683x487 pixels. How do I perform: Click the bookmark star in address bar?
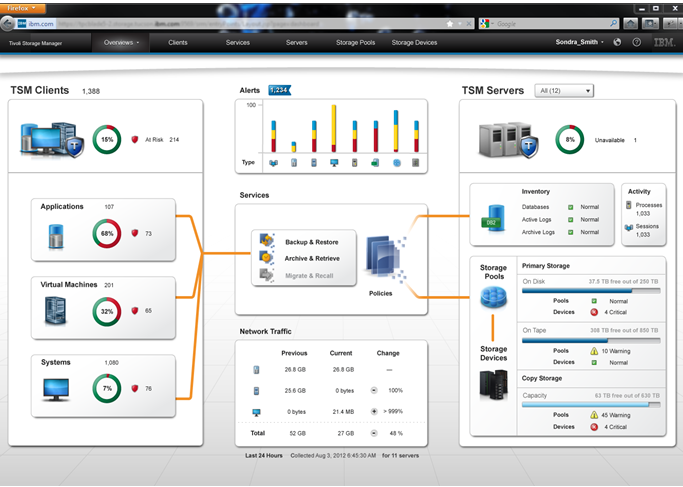point(450,24)
